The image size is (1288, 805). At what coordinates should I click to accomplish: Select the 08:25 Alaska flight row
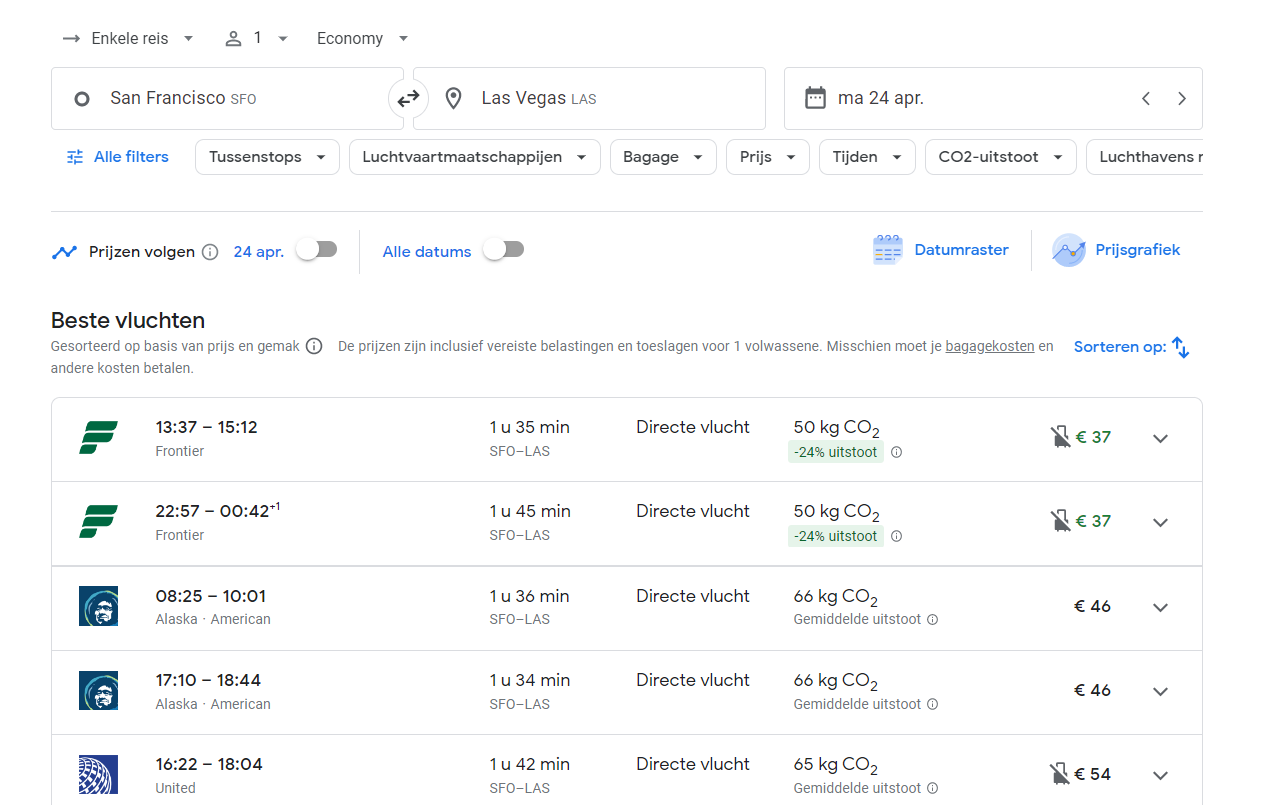pos(600,607)
